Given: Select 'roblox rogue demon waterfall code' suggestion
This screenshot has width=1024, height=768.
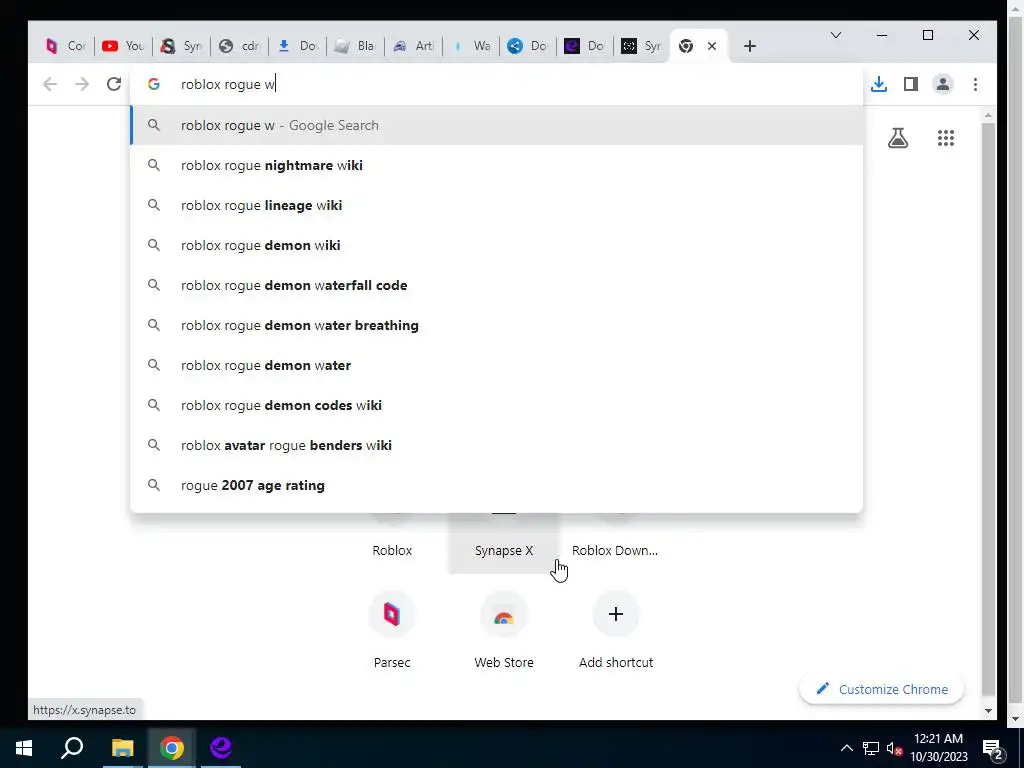Looking at the screenshot, I should [496, 285].
